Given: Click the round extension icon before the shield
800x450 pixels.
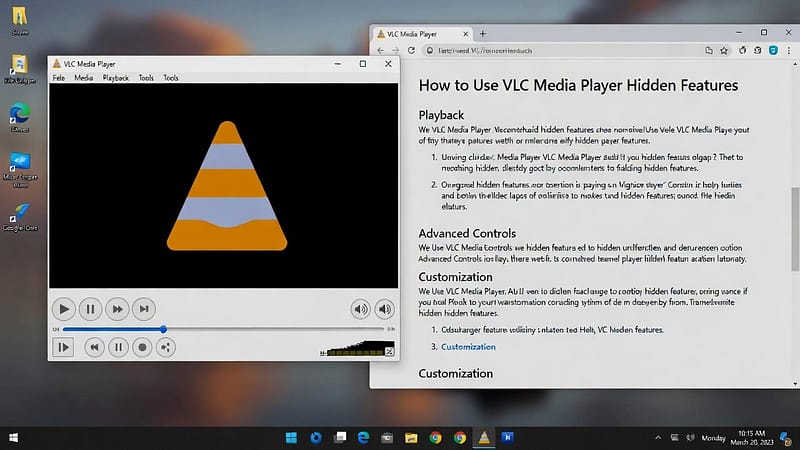Looking at the screenshot, I should [758, 50].
